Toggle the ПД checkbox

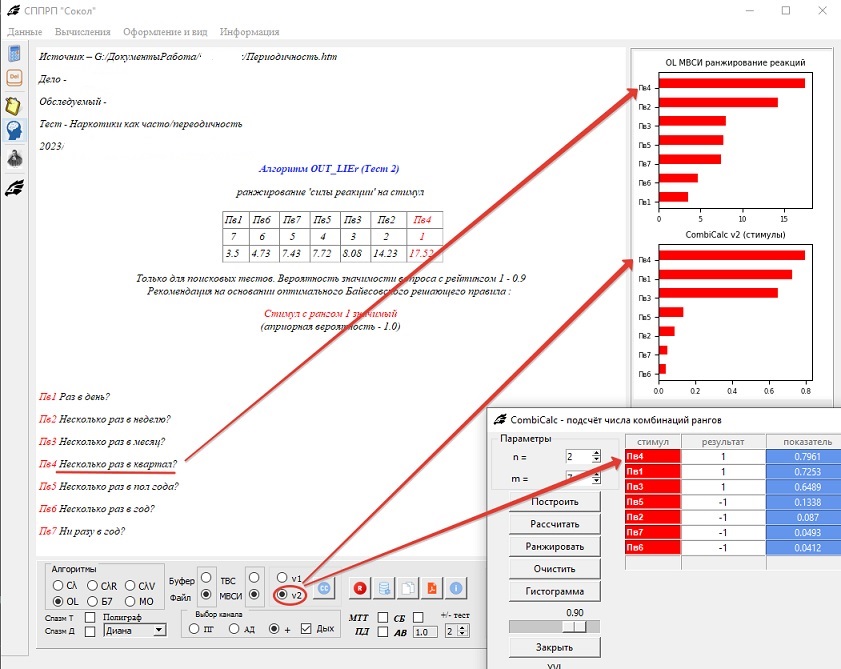click(x=382, y=632)
